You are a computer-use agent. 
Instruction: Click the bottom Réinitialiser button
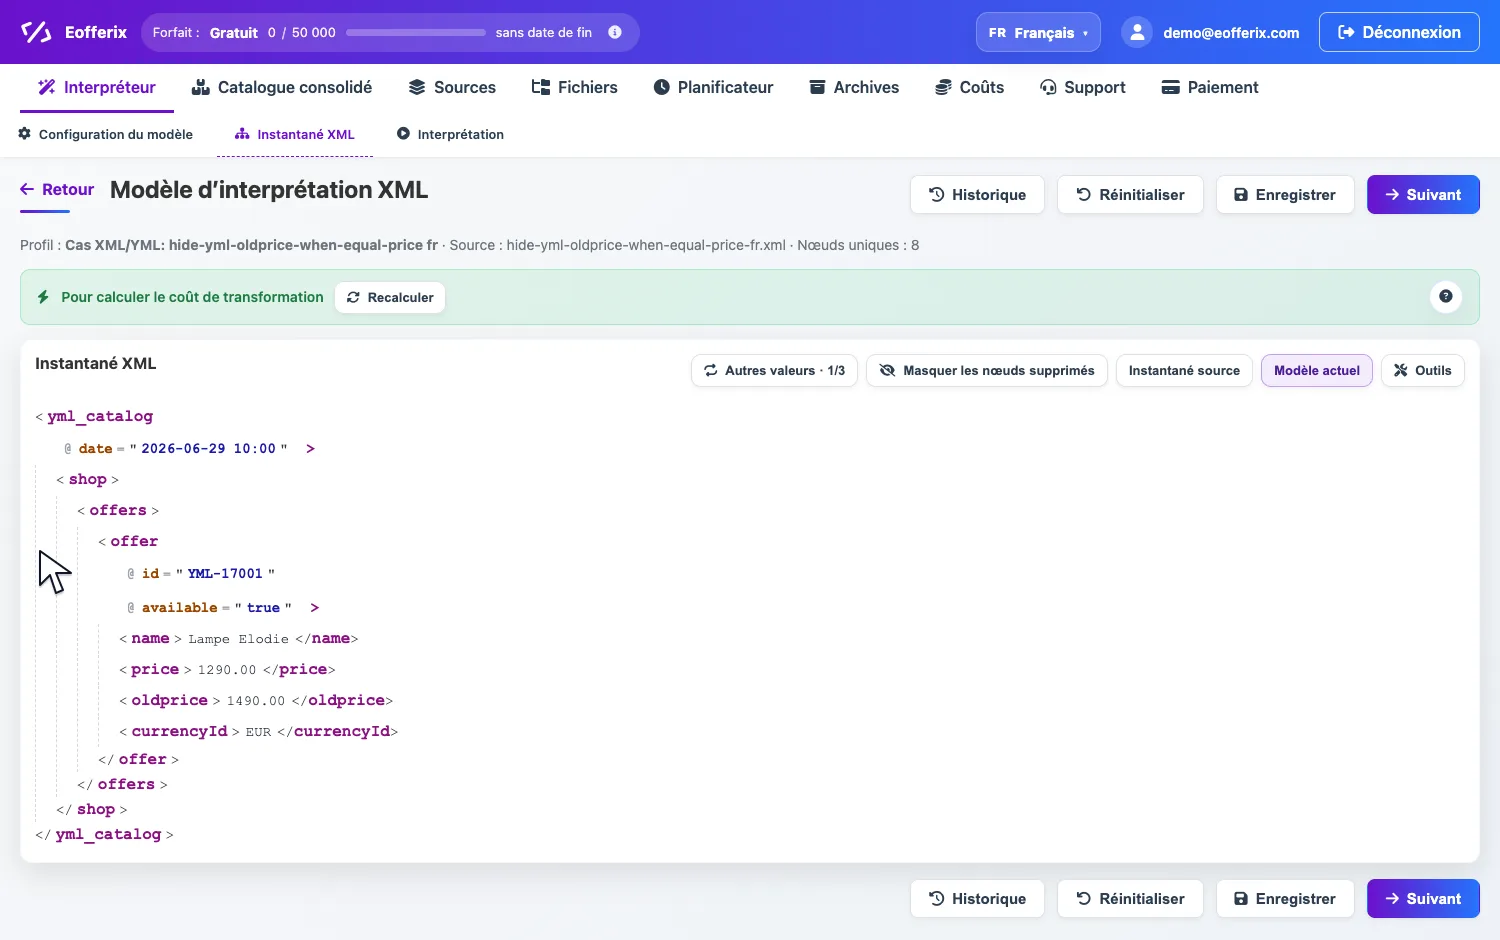point(1130,899)
